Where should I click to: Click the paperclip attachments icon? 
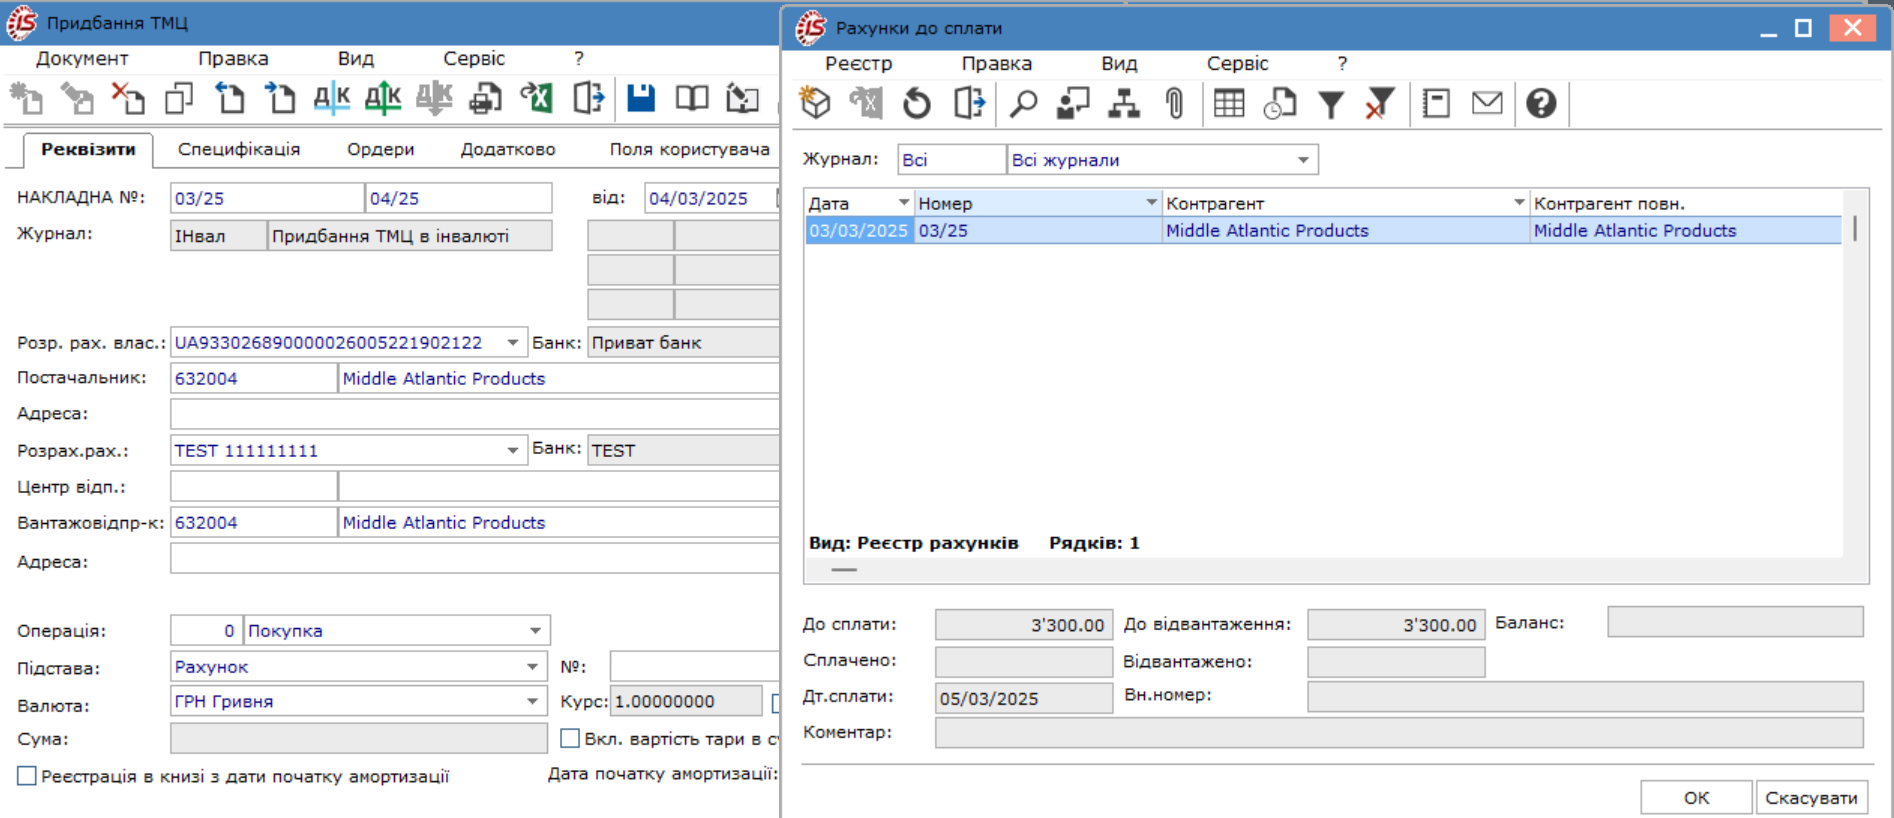pos(1175,103)
